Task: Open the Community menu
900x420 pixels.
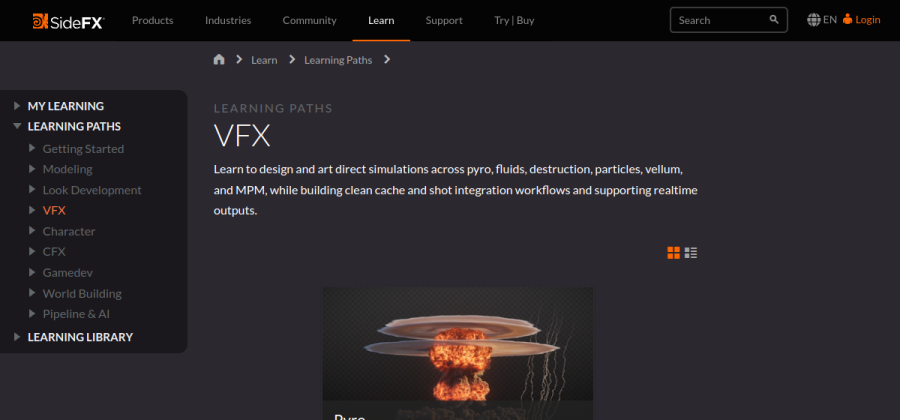Action: tap(309, 20)
